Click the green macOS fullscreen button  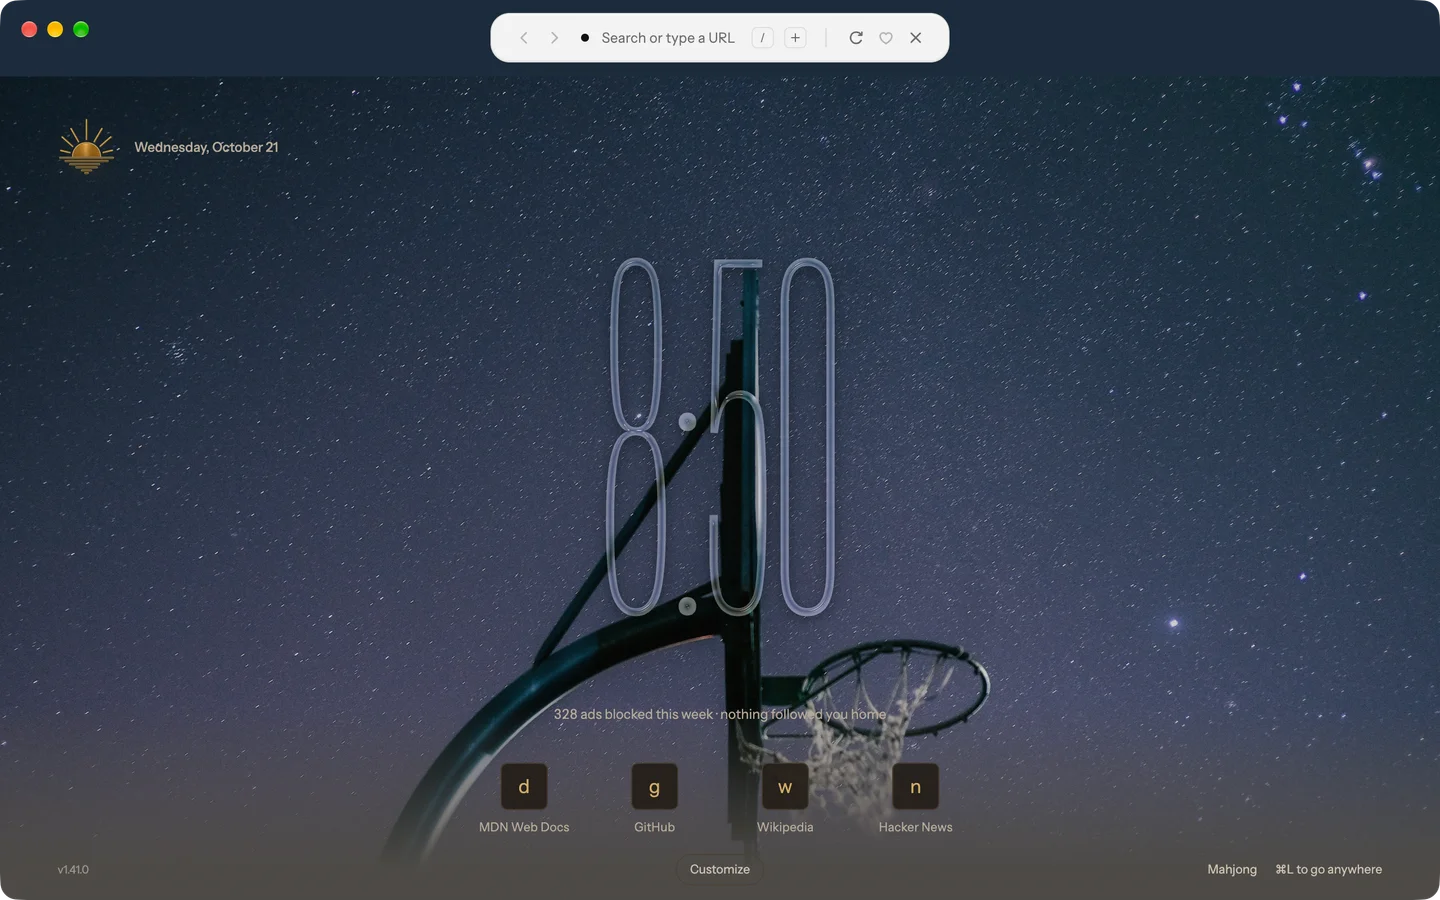[x=81, y=29]
